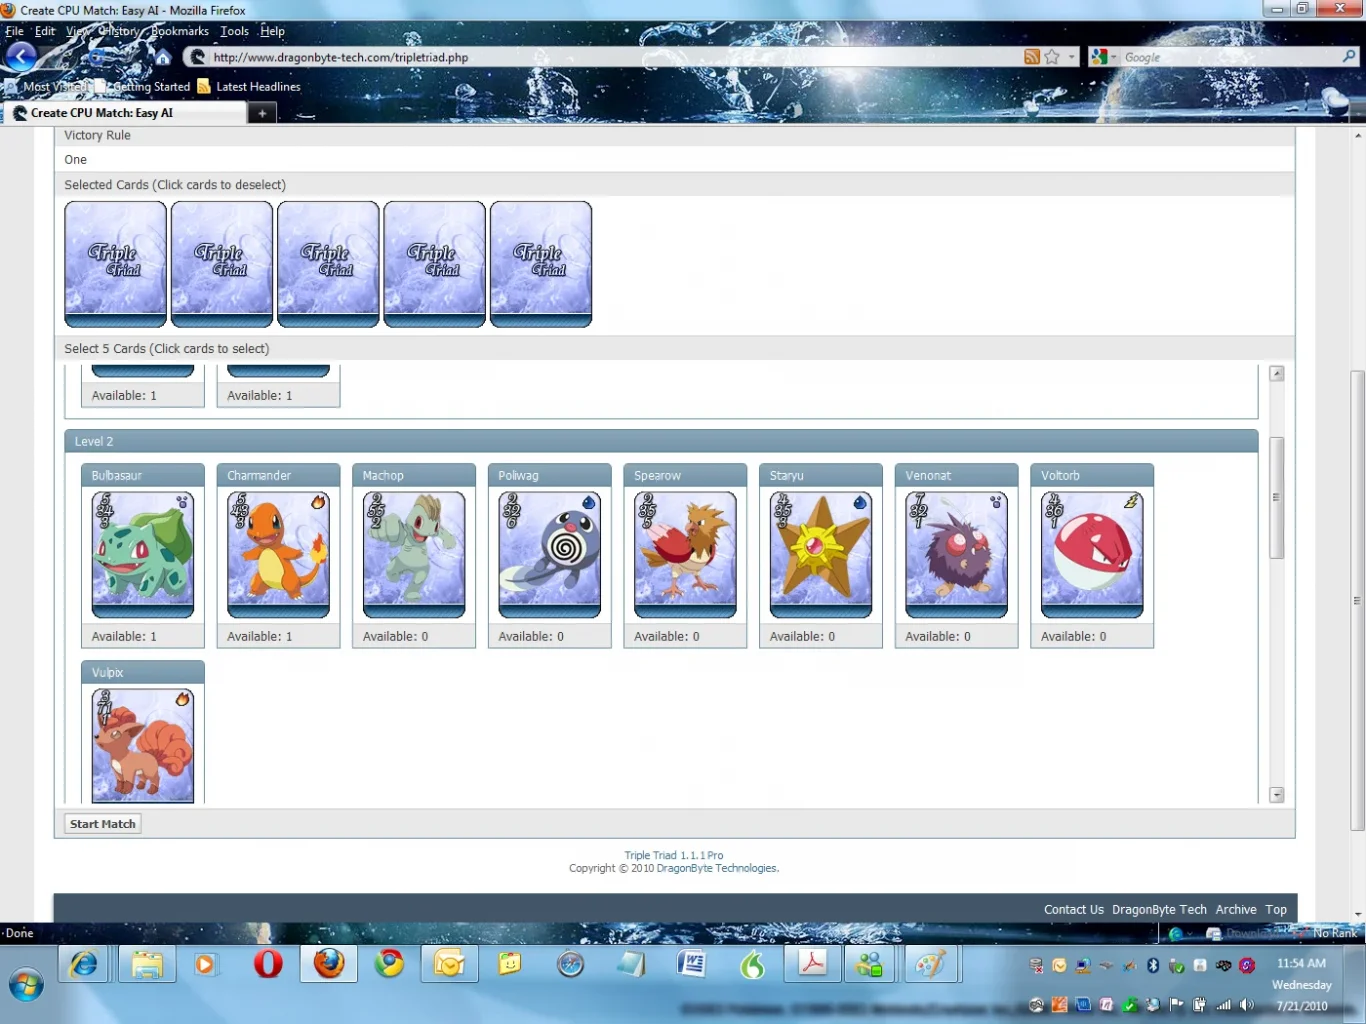Launch the media player taskbar icon
Viewport: 1366px width, 1024px height.
205,964
